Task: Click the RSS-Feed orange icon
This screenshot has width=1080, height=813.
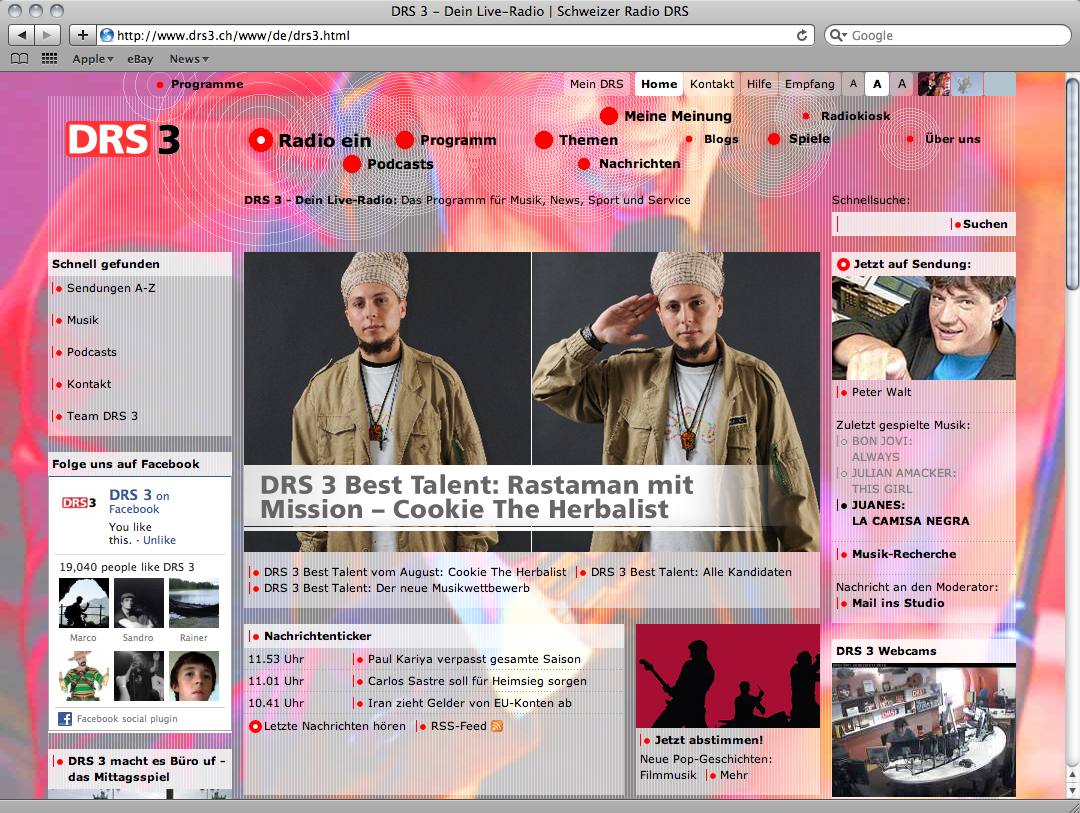Action: (x=497, y=726)
